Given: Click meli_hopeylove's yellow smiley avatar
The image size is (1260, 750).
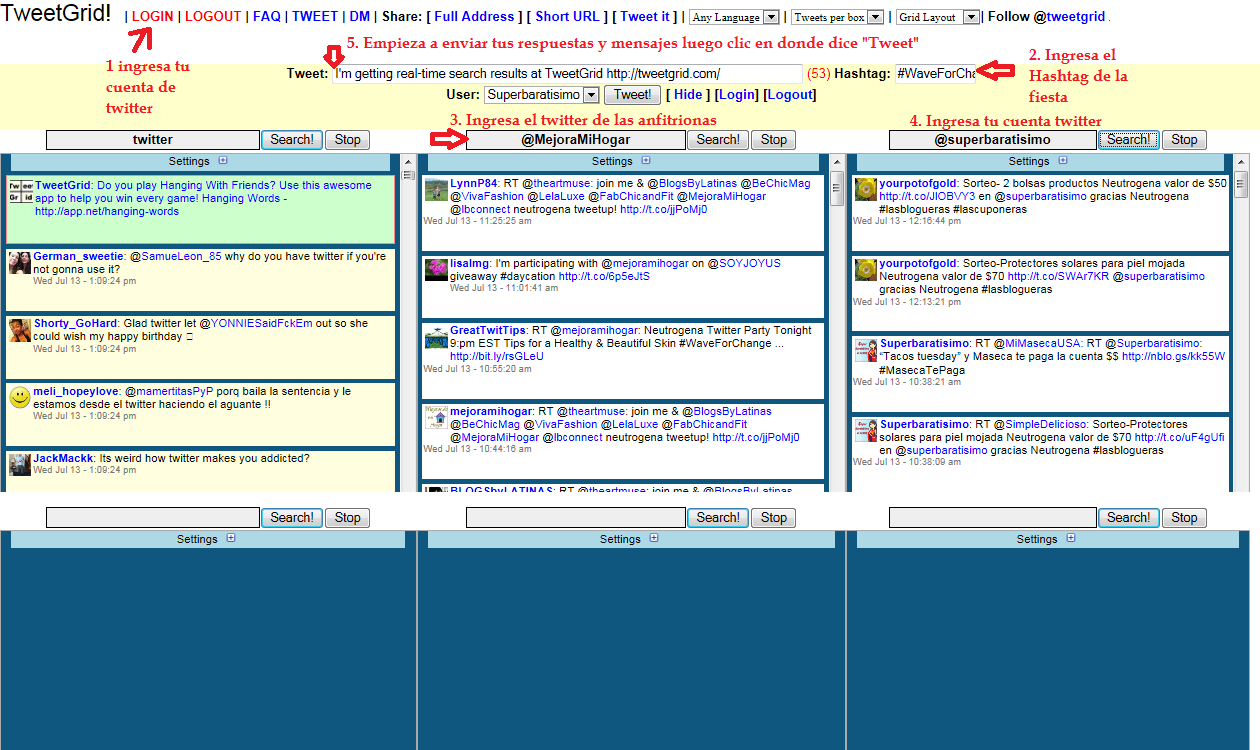Looking at the screenshot, I should 20,398.
